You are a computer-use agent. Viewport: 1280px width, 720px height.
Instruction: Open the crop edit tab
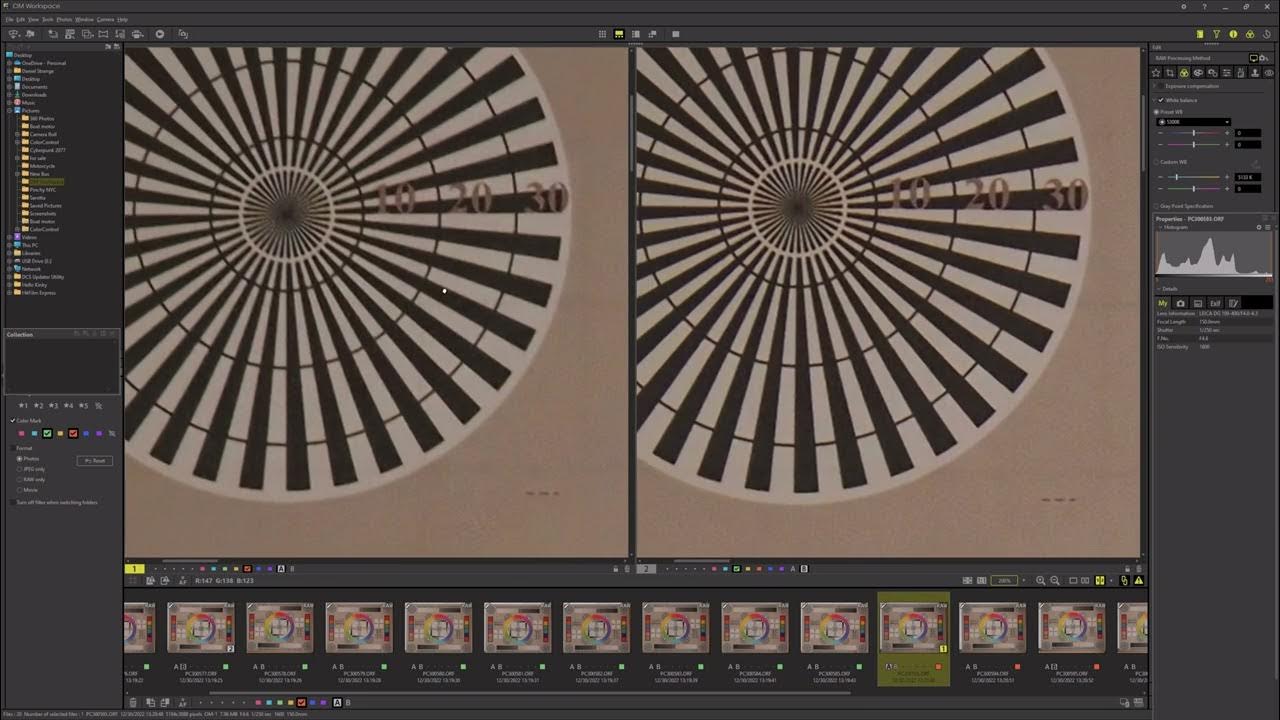[1170, 73]
